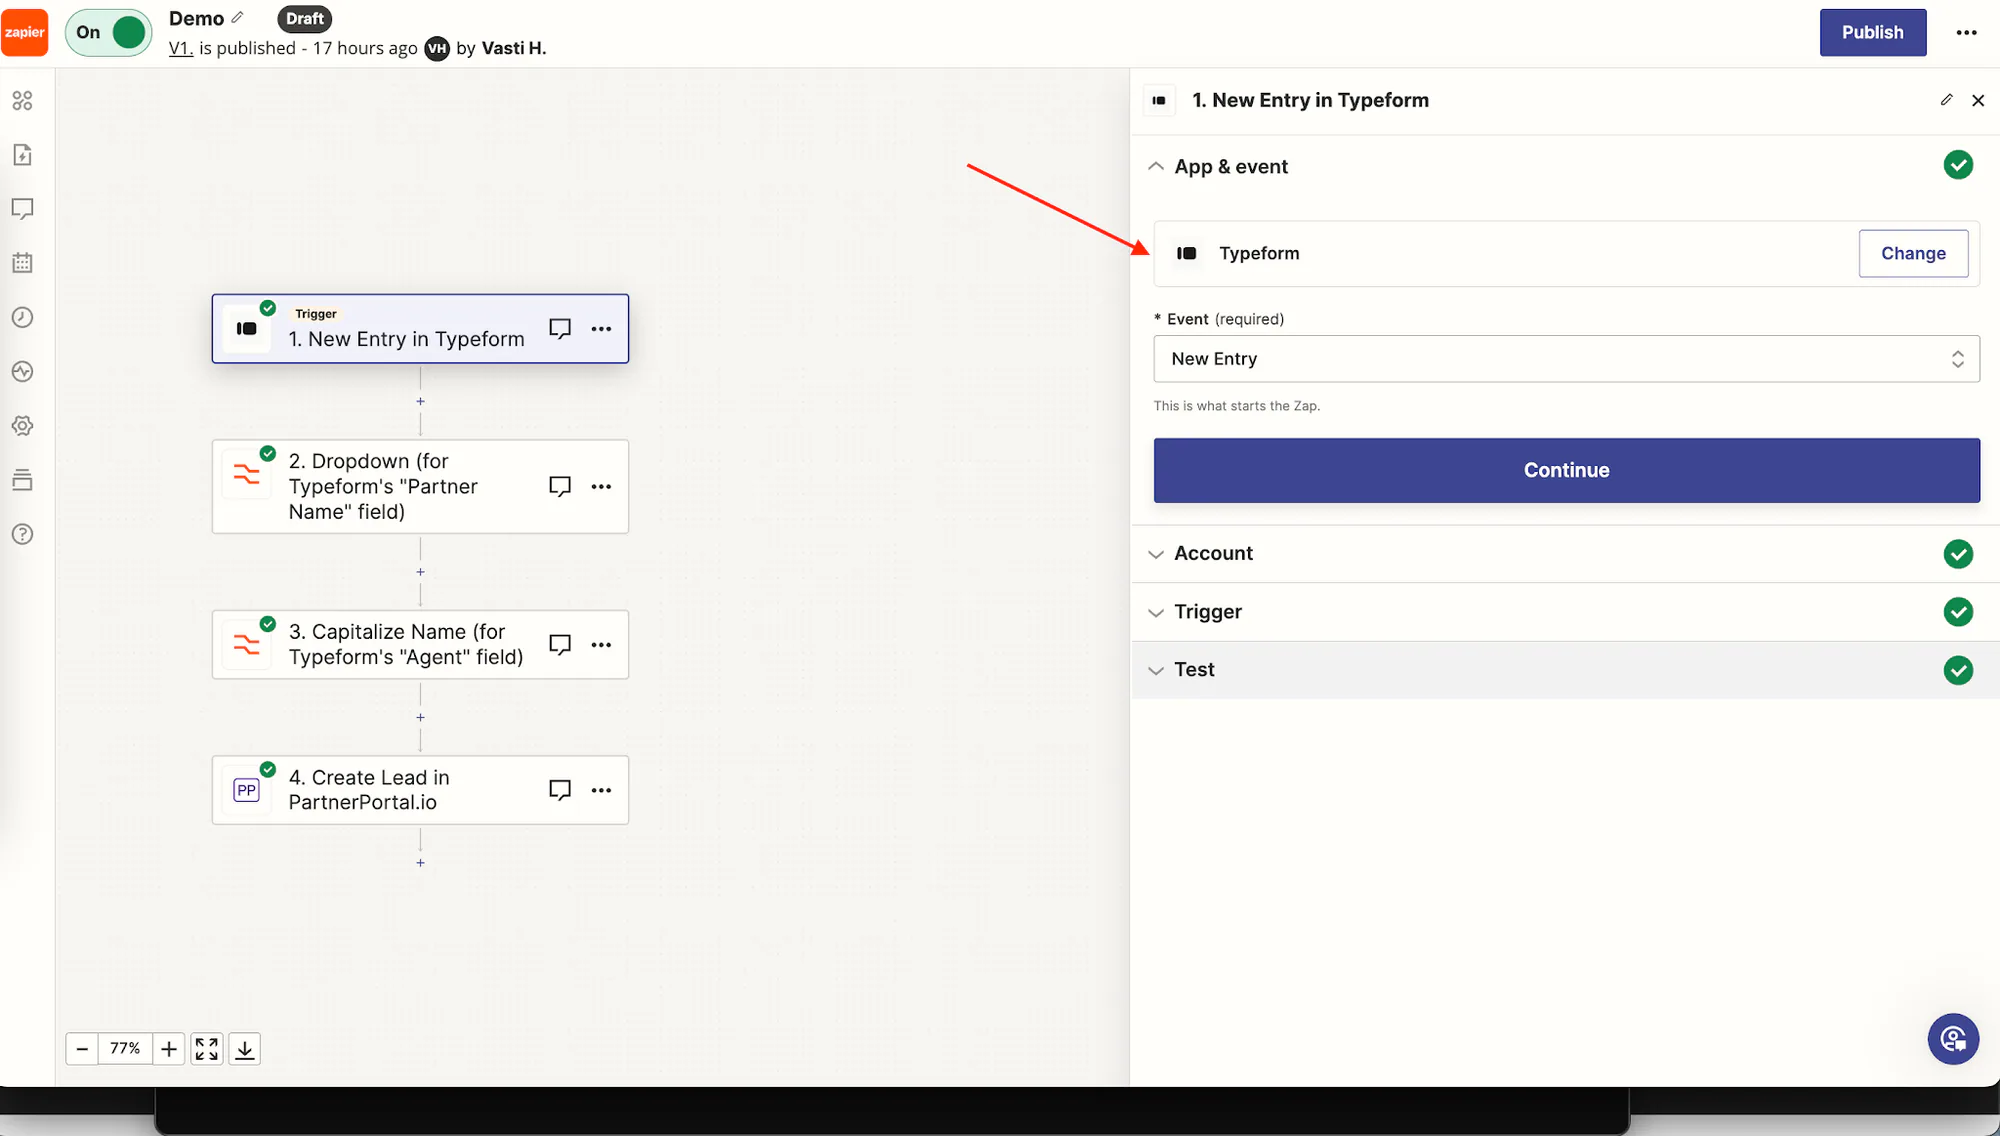This screenshot has height=1136, width=2000.
Task: Open the versions stack sidebar icon
Action: coord(22,480)
